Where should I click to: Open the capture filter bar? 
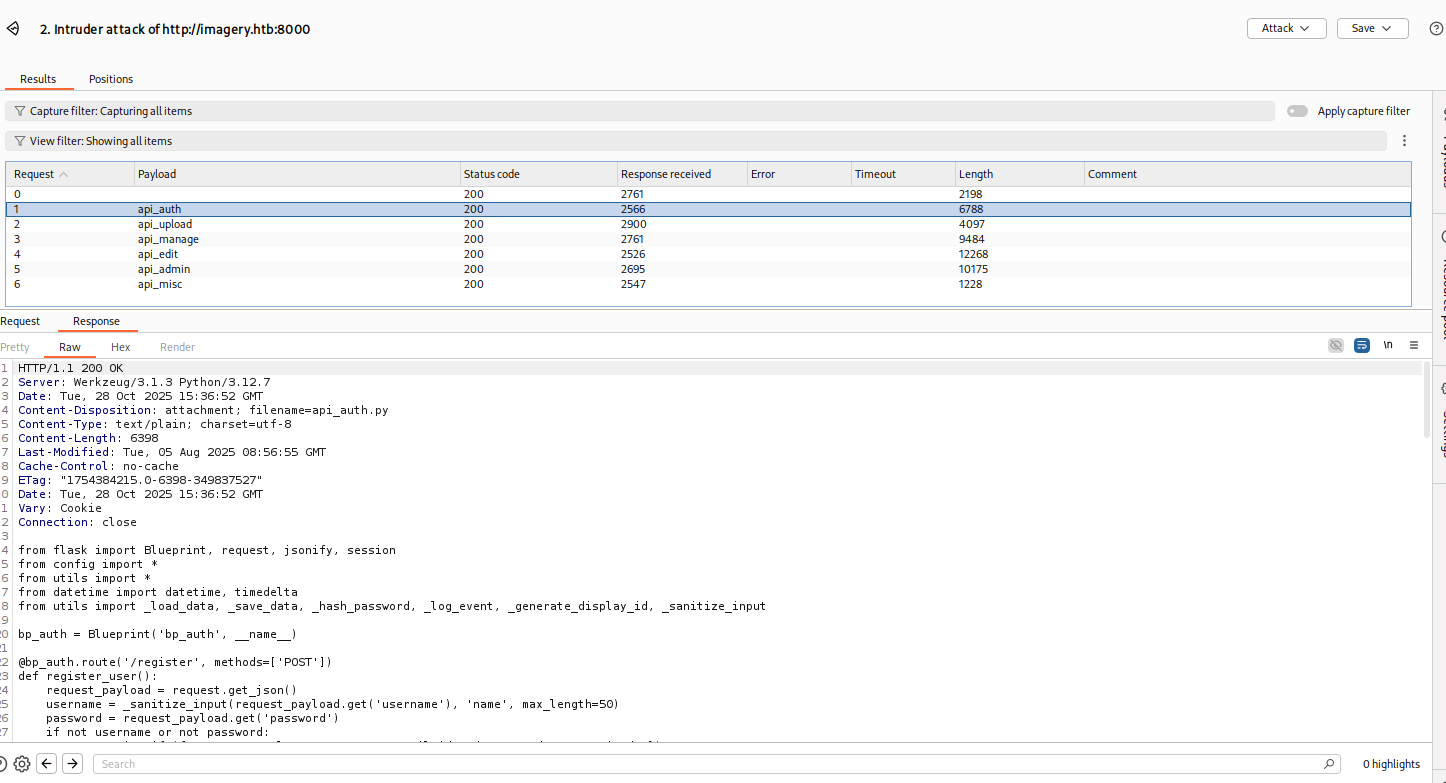pos(640,111)
